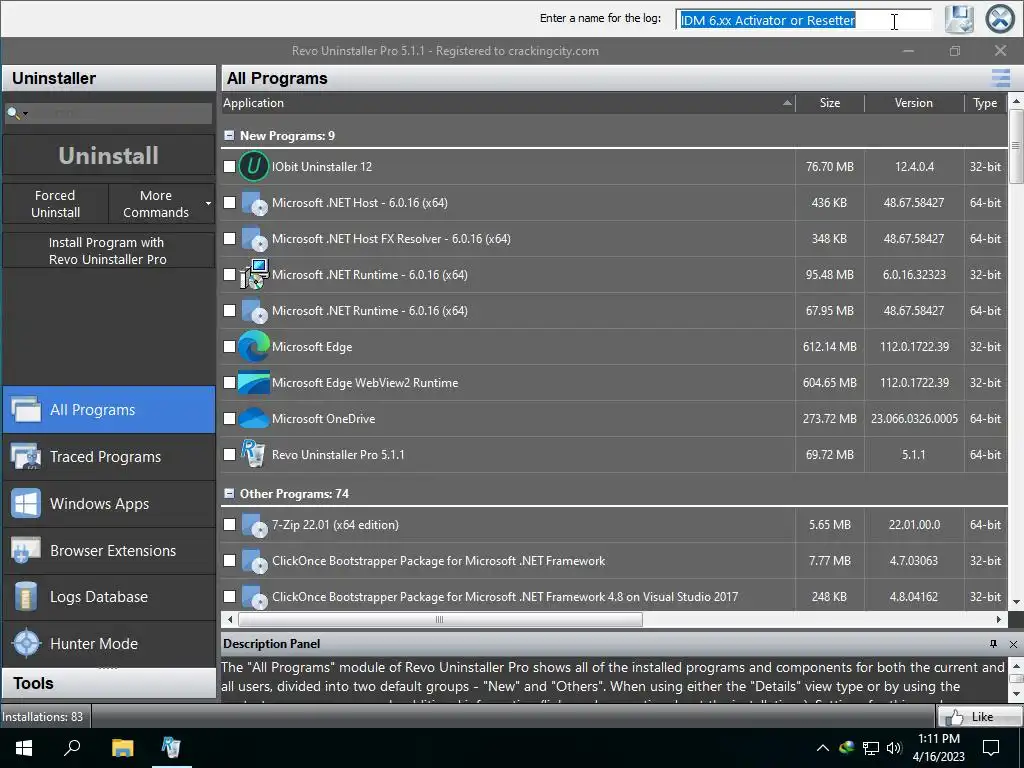Viewport: 1024px width, 768px height.
Task: Sort by Application column arrow
Action: click(787, 103)
